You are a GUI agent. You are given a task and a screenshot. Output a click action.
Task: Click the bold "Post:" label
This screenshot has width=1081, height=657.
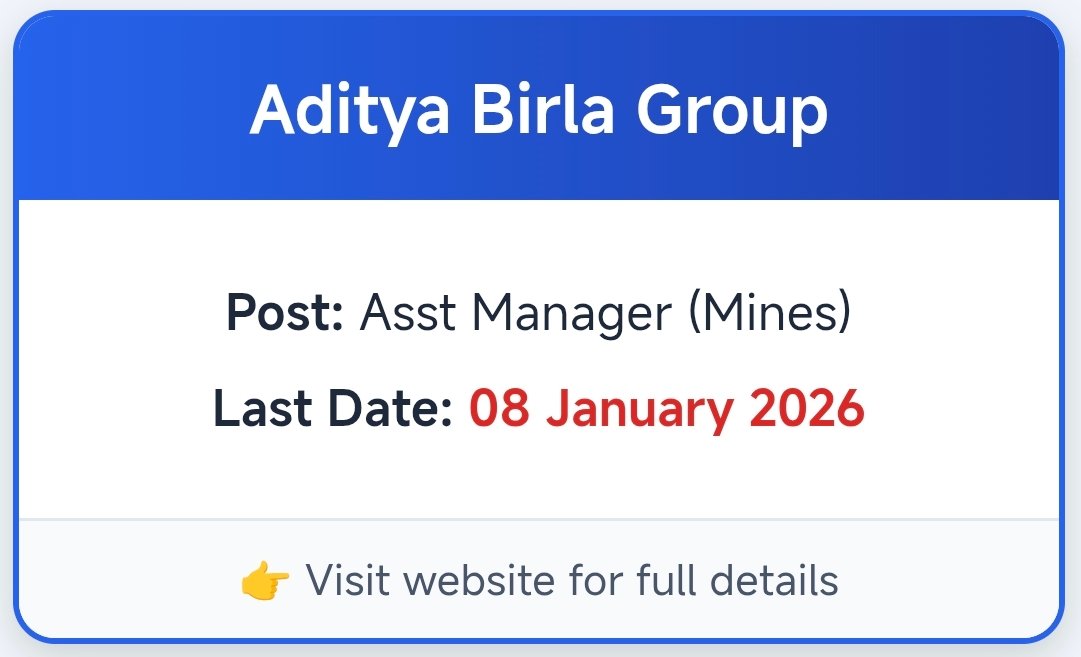click(285, 313)
